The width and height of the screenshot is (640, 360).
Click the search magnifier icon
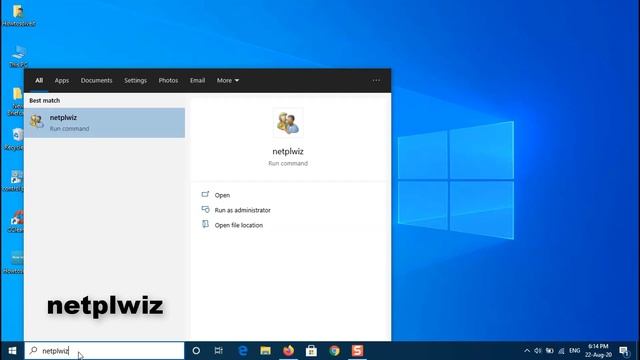(x=33, y=350)
